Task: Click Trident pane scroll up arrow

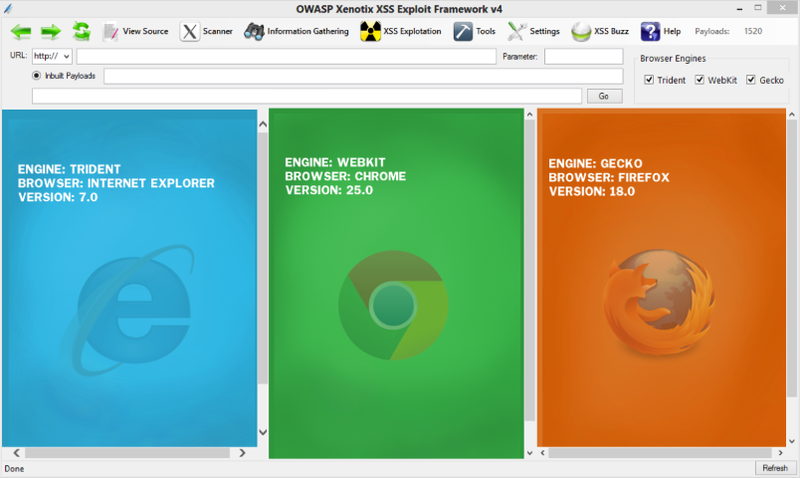Action: [x=263, y=124]
